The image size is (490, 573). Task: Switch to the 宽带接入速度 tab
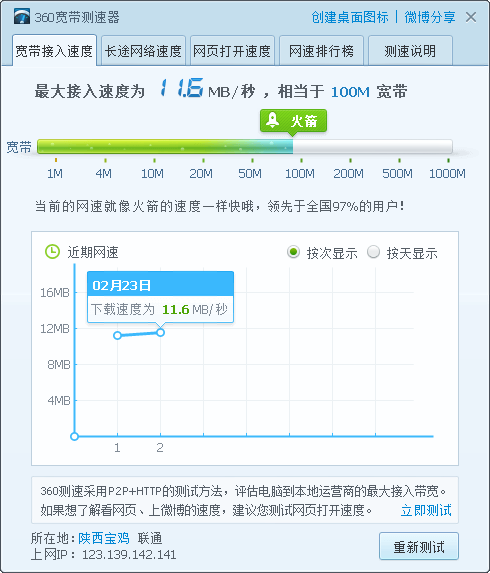54,51
